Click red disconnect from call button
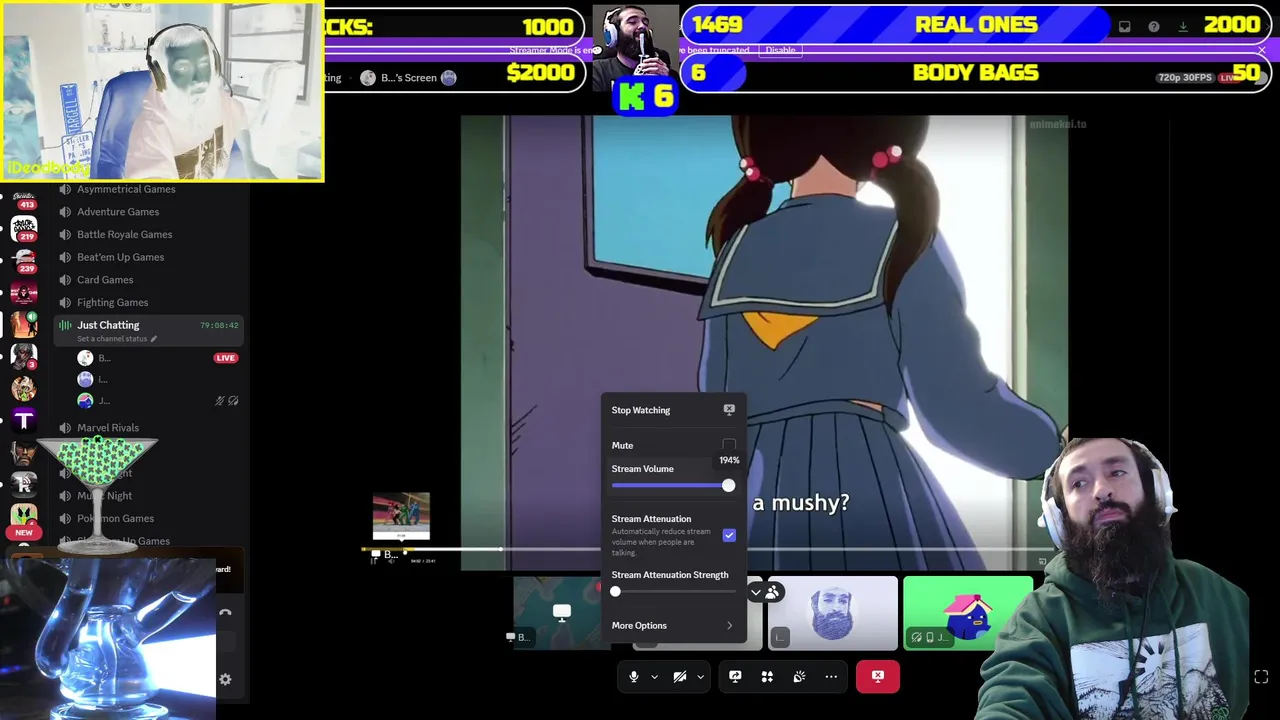The image size is (1280, 720). pyautogui.click(x=878, y=677)
